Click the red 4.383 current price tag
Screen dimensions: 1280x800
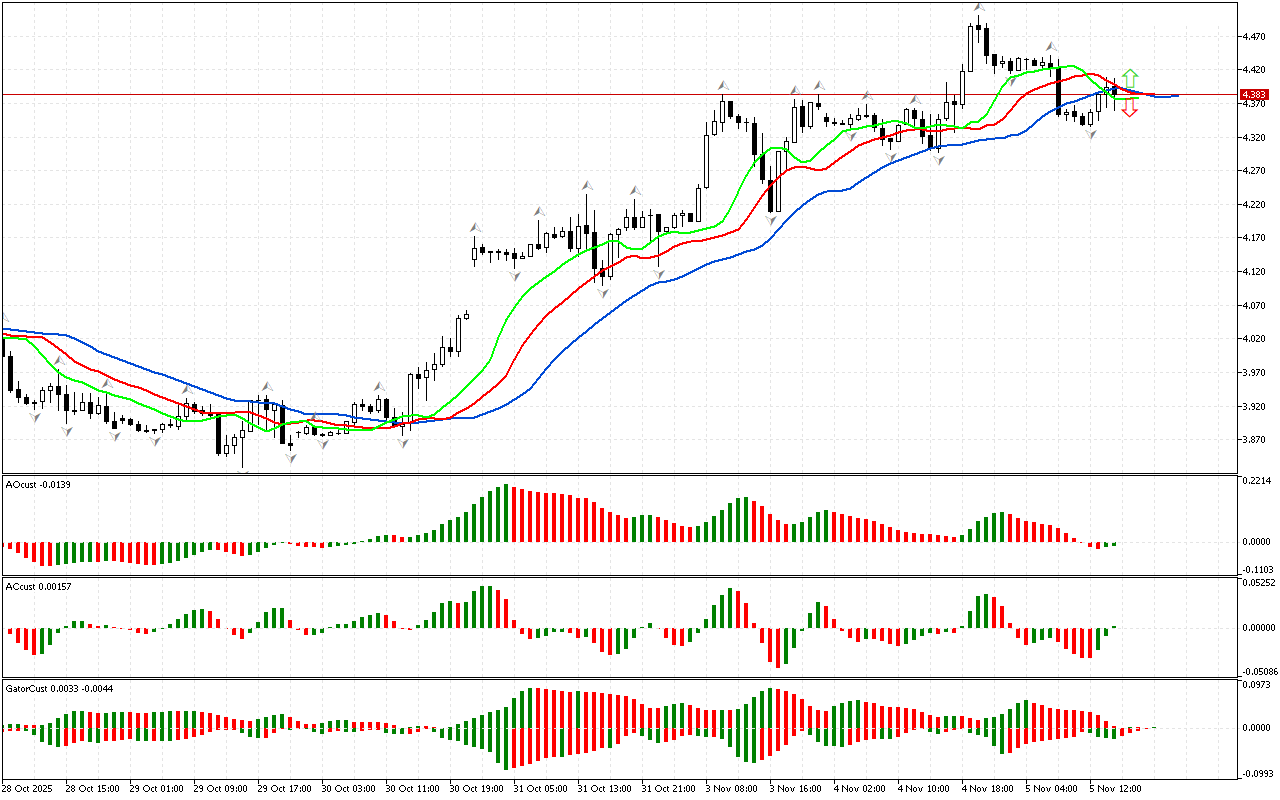1251,95
